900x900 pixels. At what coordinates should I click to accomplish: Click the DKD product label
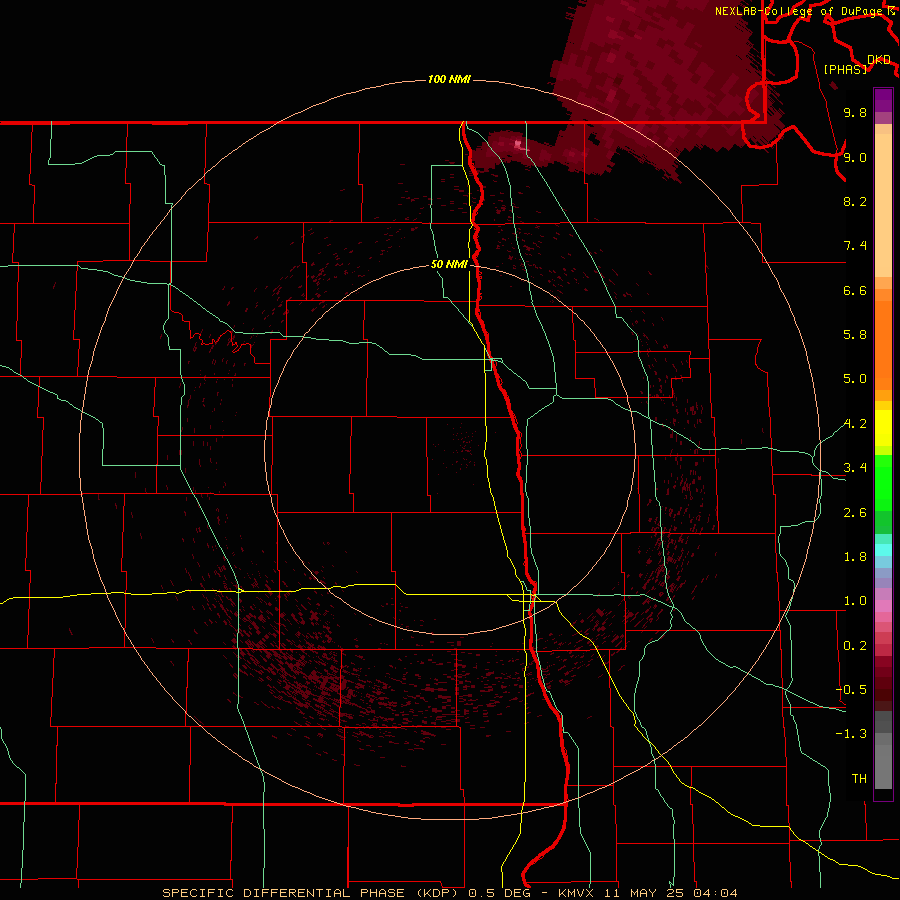tap(878, 60)
